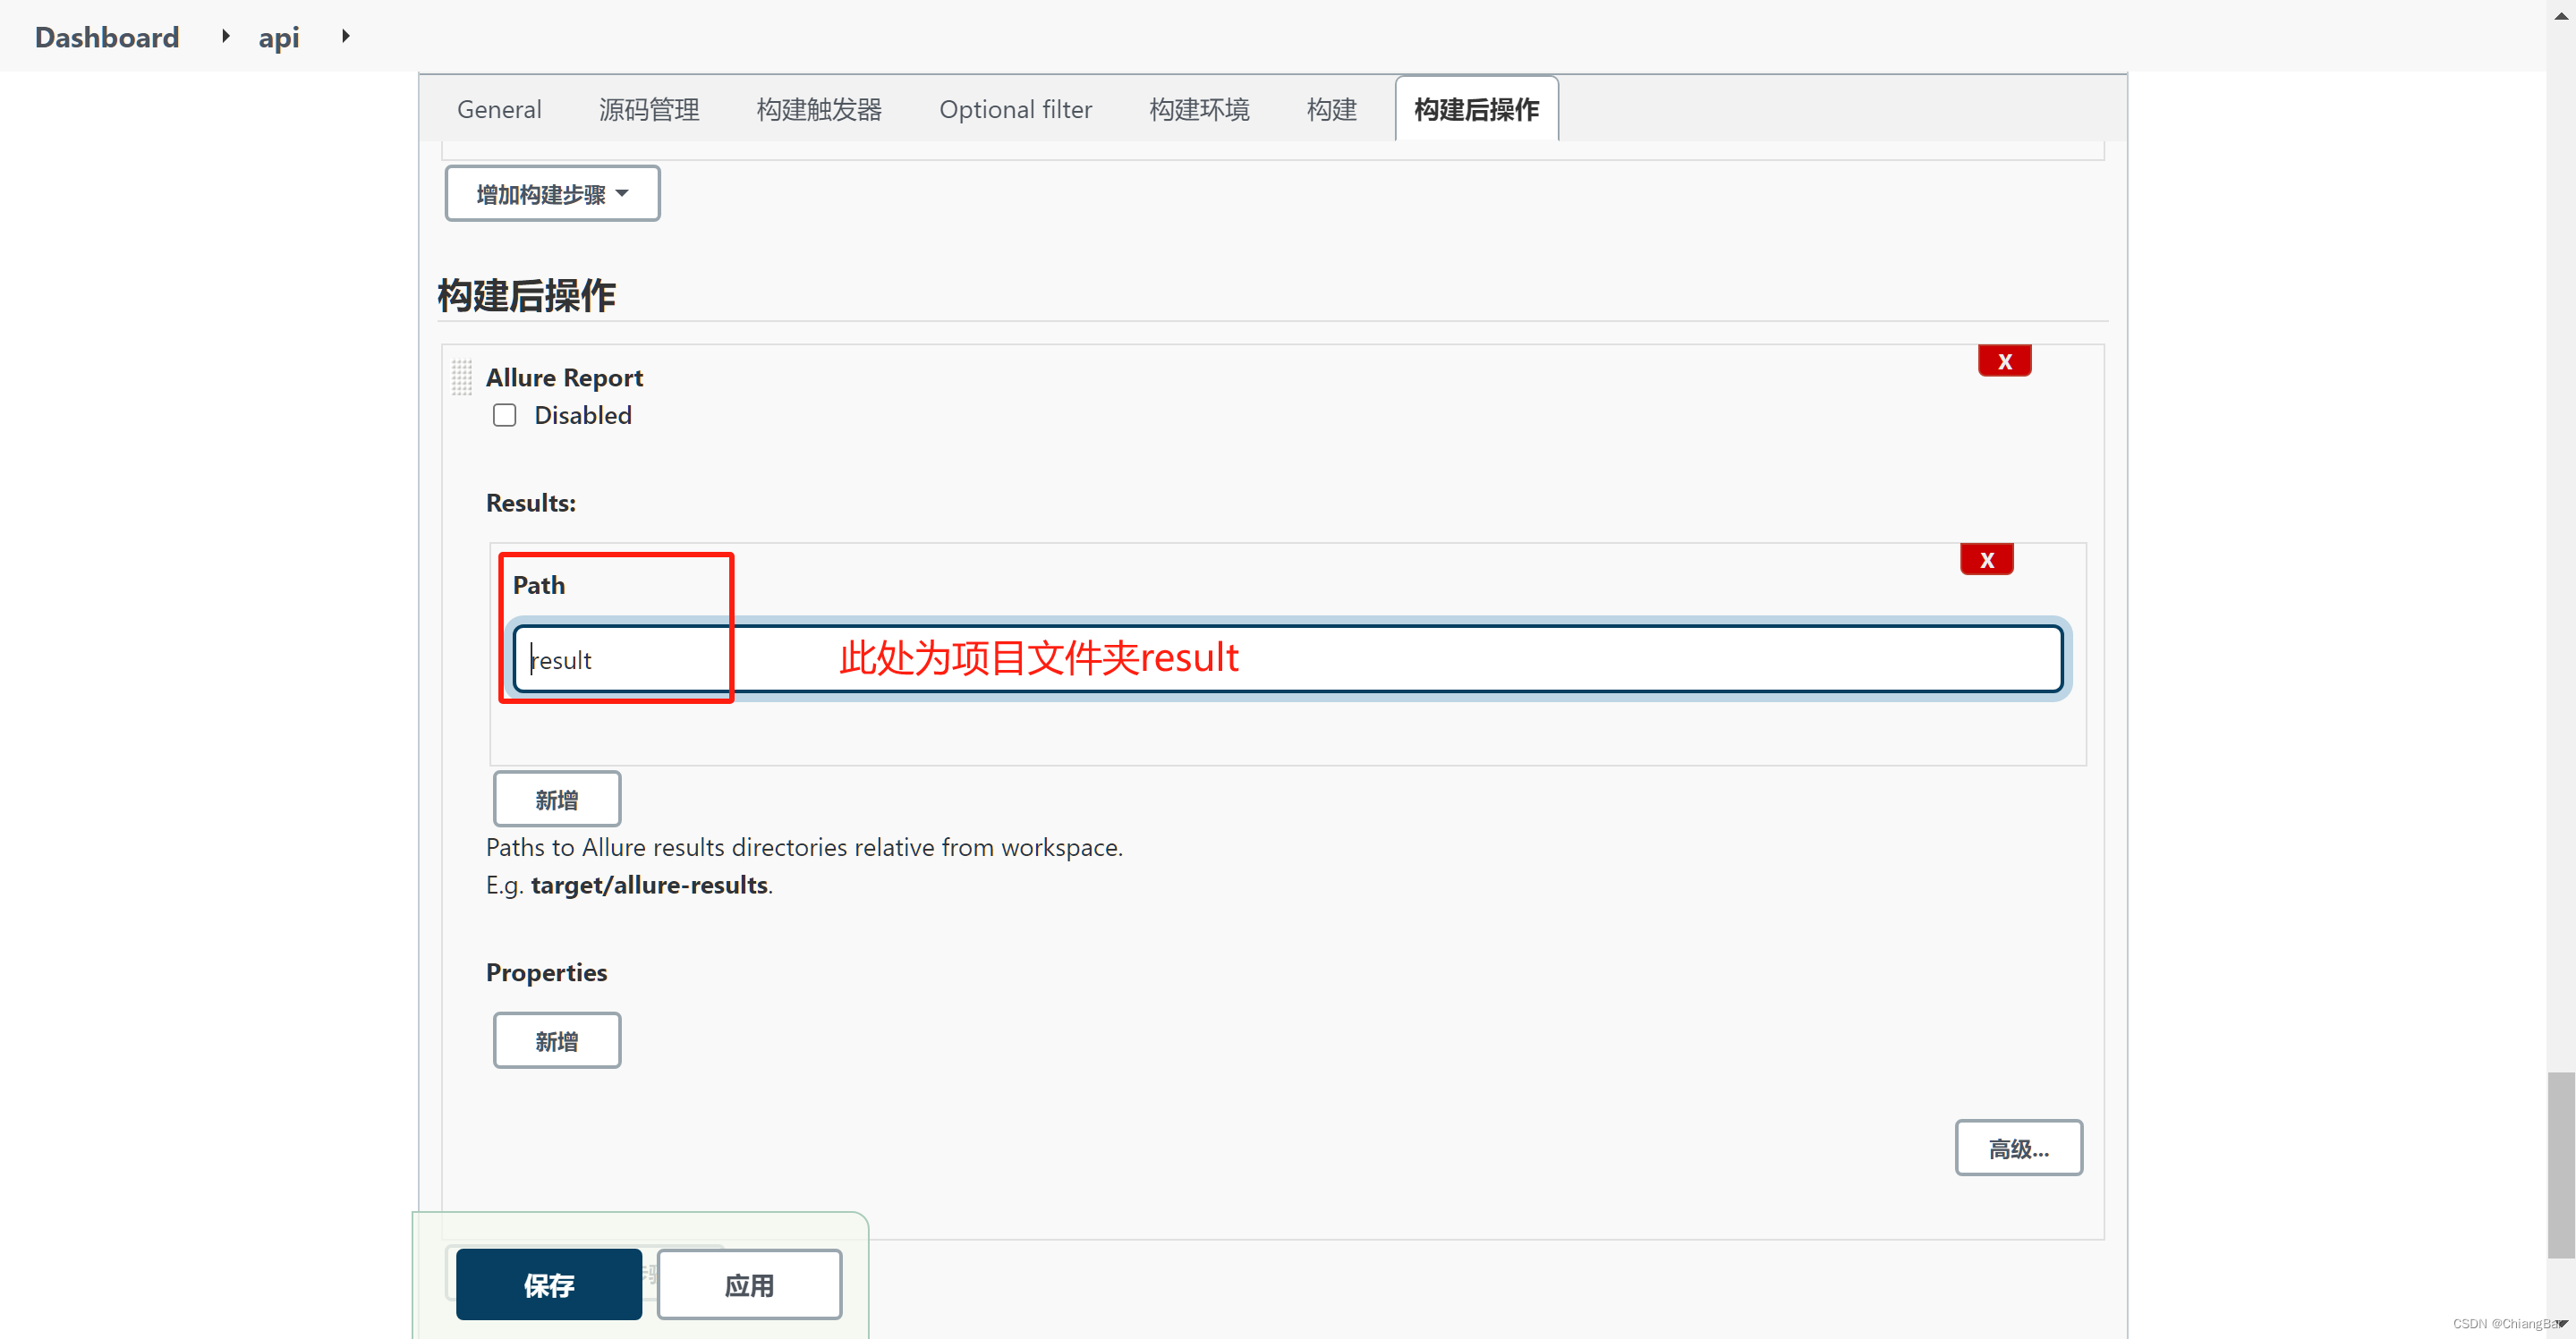Open the 增加构建步骤 dropdown
Screen dimensions: 2576x1339
[x=552, y=194]
